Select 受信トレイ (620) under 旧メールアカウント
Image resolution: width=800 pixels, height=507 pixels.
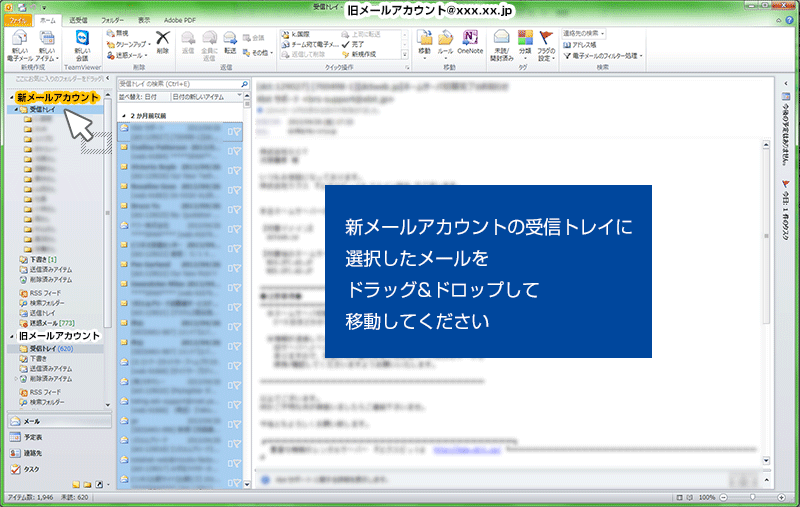(46, 349)
